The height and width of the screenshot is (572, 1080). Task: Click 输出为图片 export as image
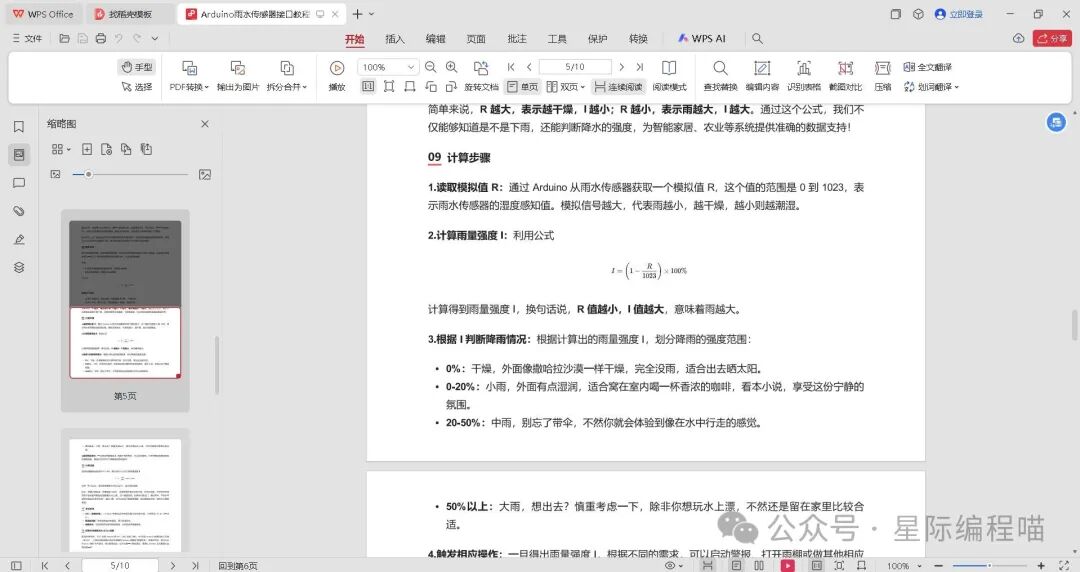(238, 75)
